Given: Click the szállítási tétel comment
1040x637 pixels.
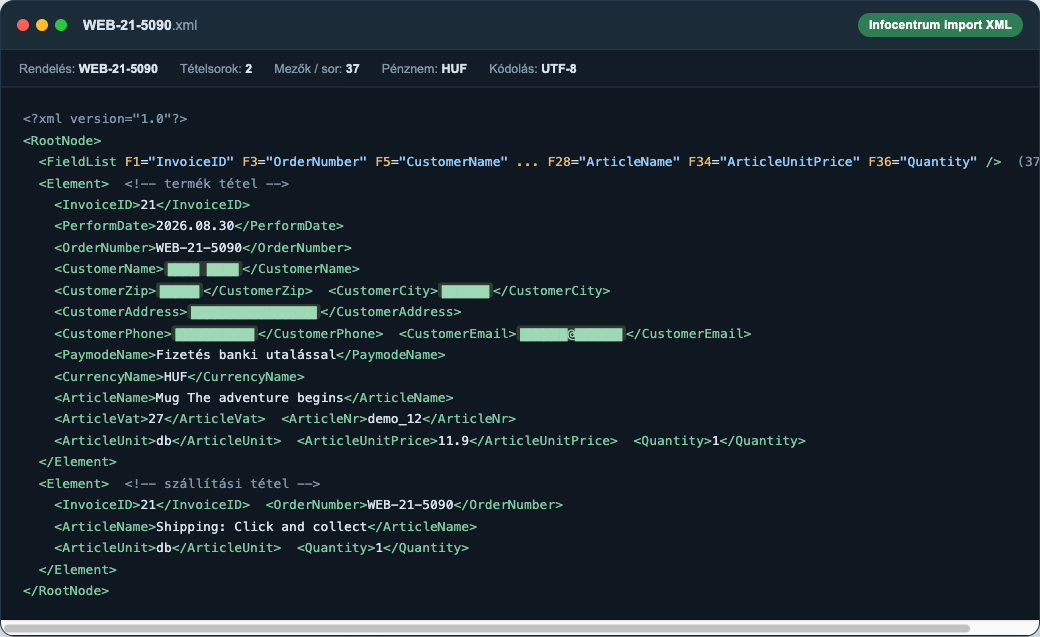Looking at the screenshot, I should point(222,484).
